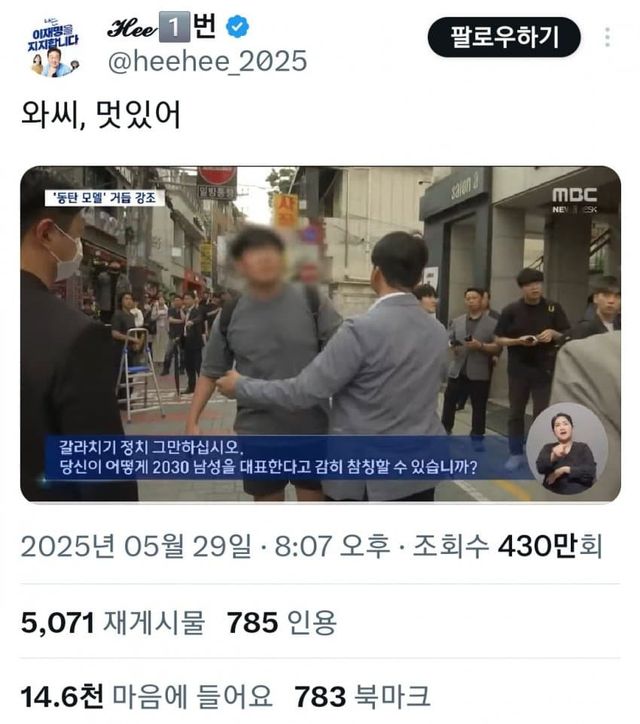640x724 pixels.
Task: Click the number 1 emoji in the name
Action: pyautogui.click(x=174, y=27)
